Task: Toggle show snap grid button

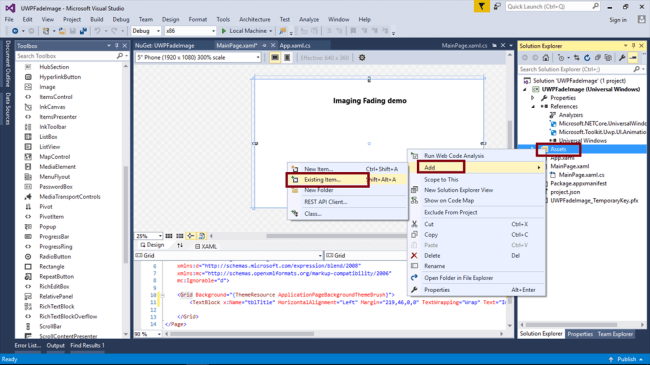Action: coord(169,236)
